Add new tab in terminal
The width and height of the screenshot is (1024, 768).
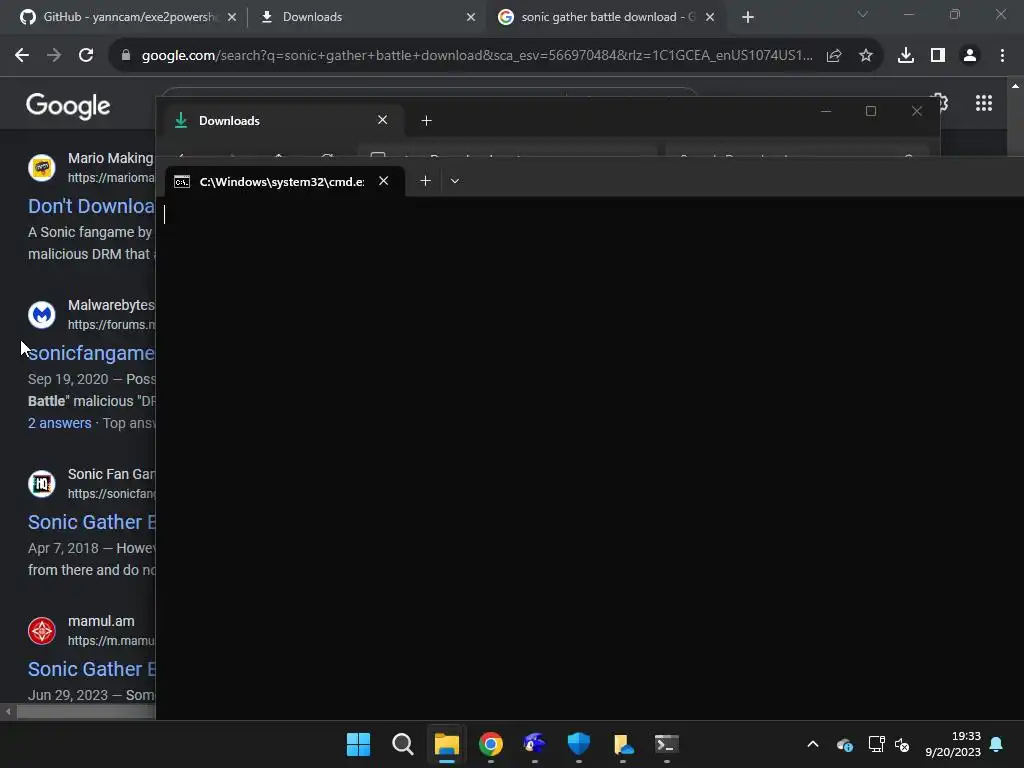coord(425,181)
